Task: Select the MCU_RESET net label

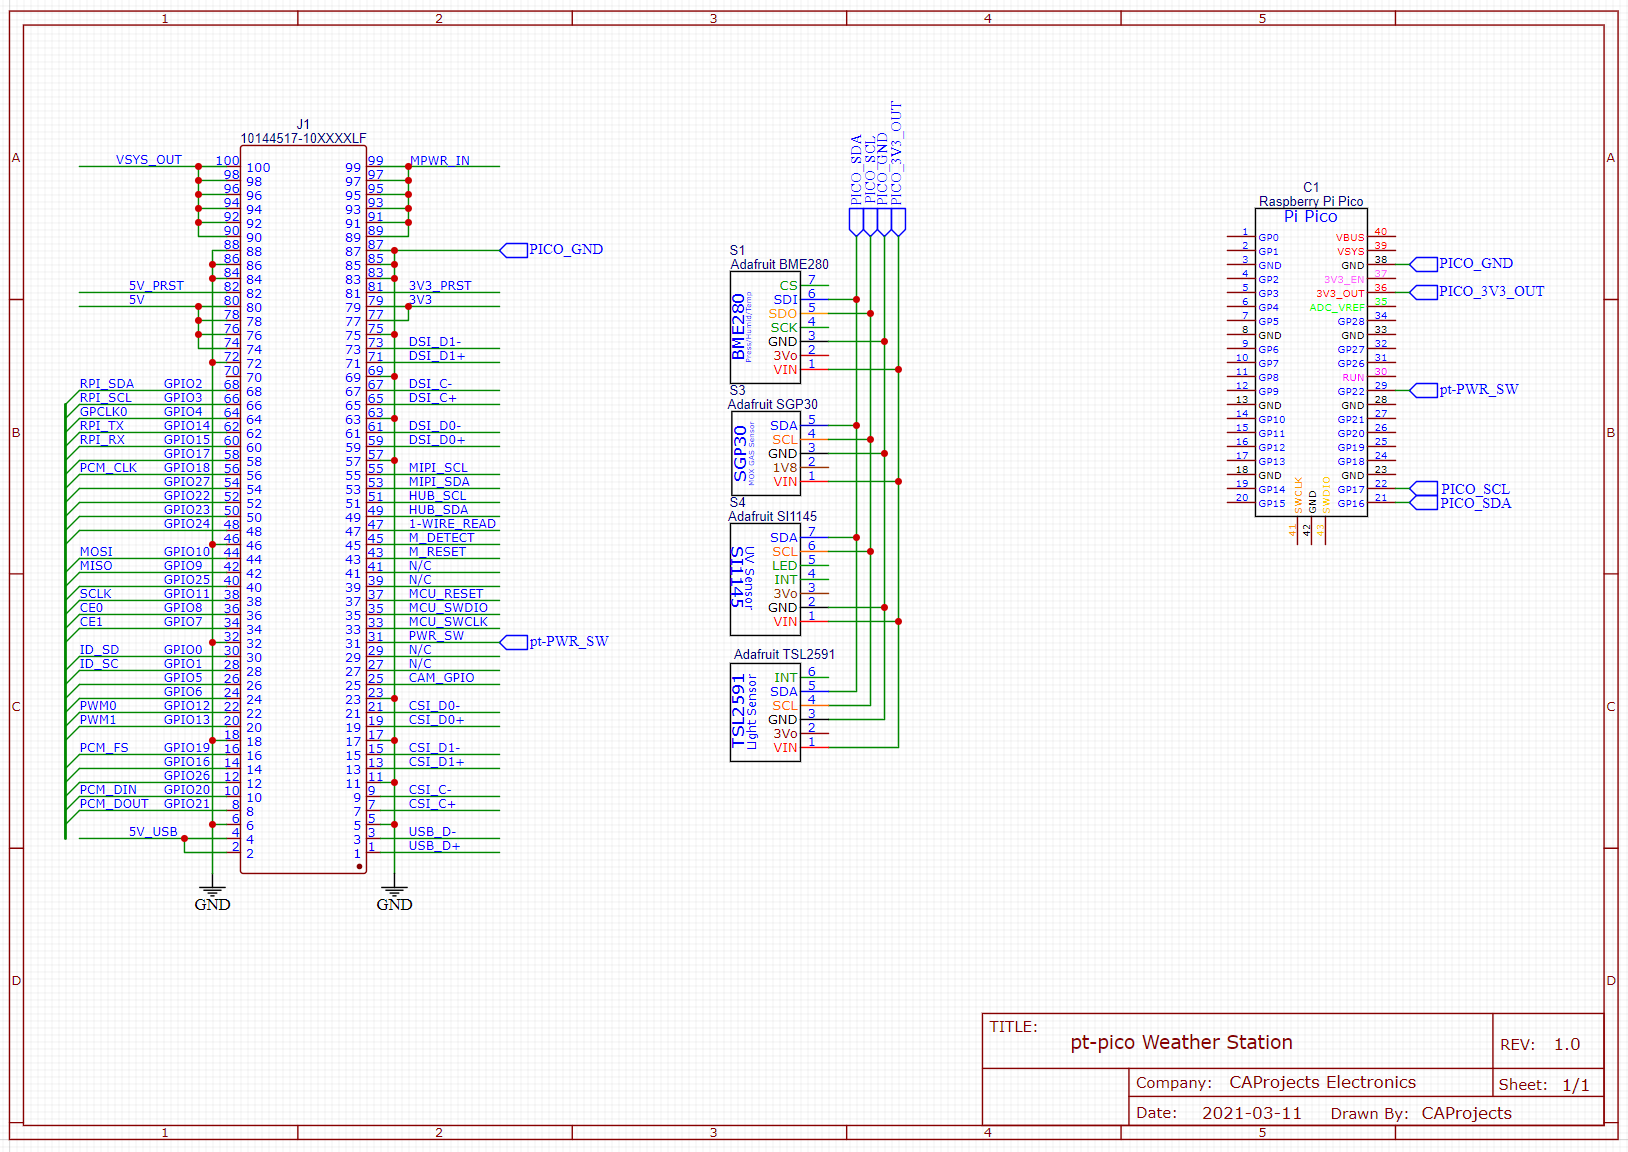Action: [446, 594]
